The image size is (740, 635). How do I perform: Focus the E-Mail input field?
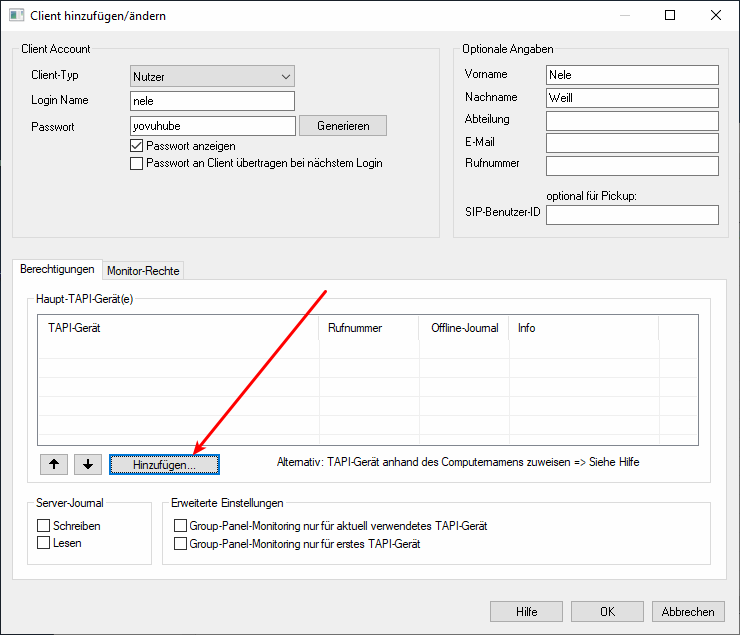point(632,143)
